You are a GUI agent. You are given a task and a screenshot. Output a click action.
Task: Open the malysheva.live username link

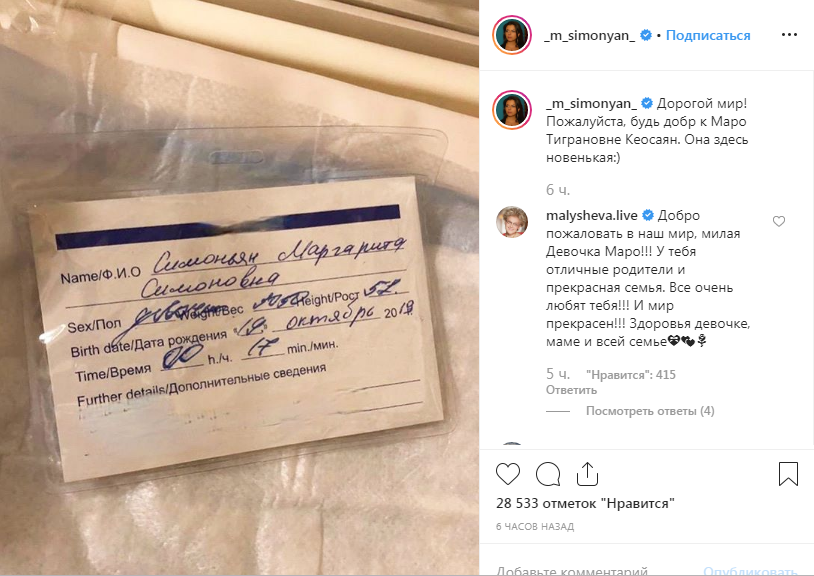point(592,215)
